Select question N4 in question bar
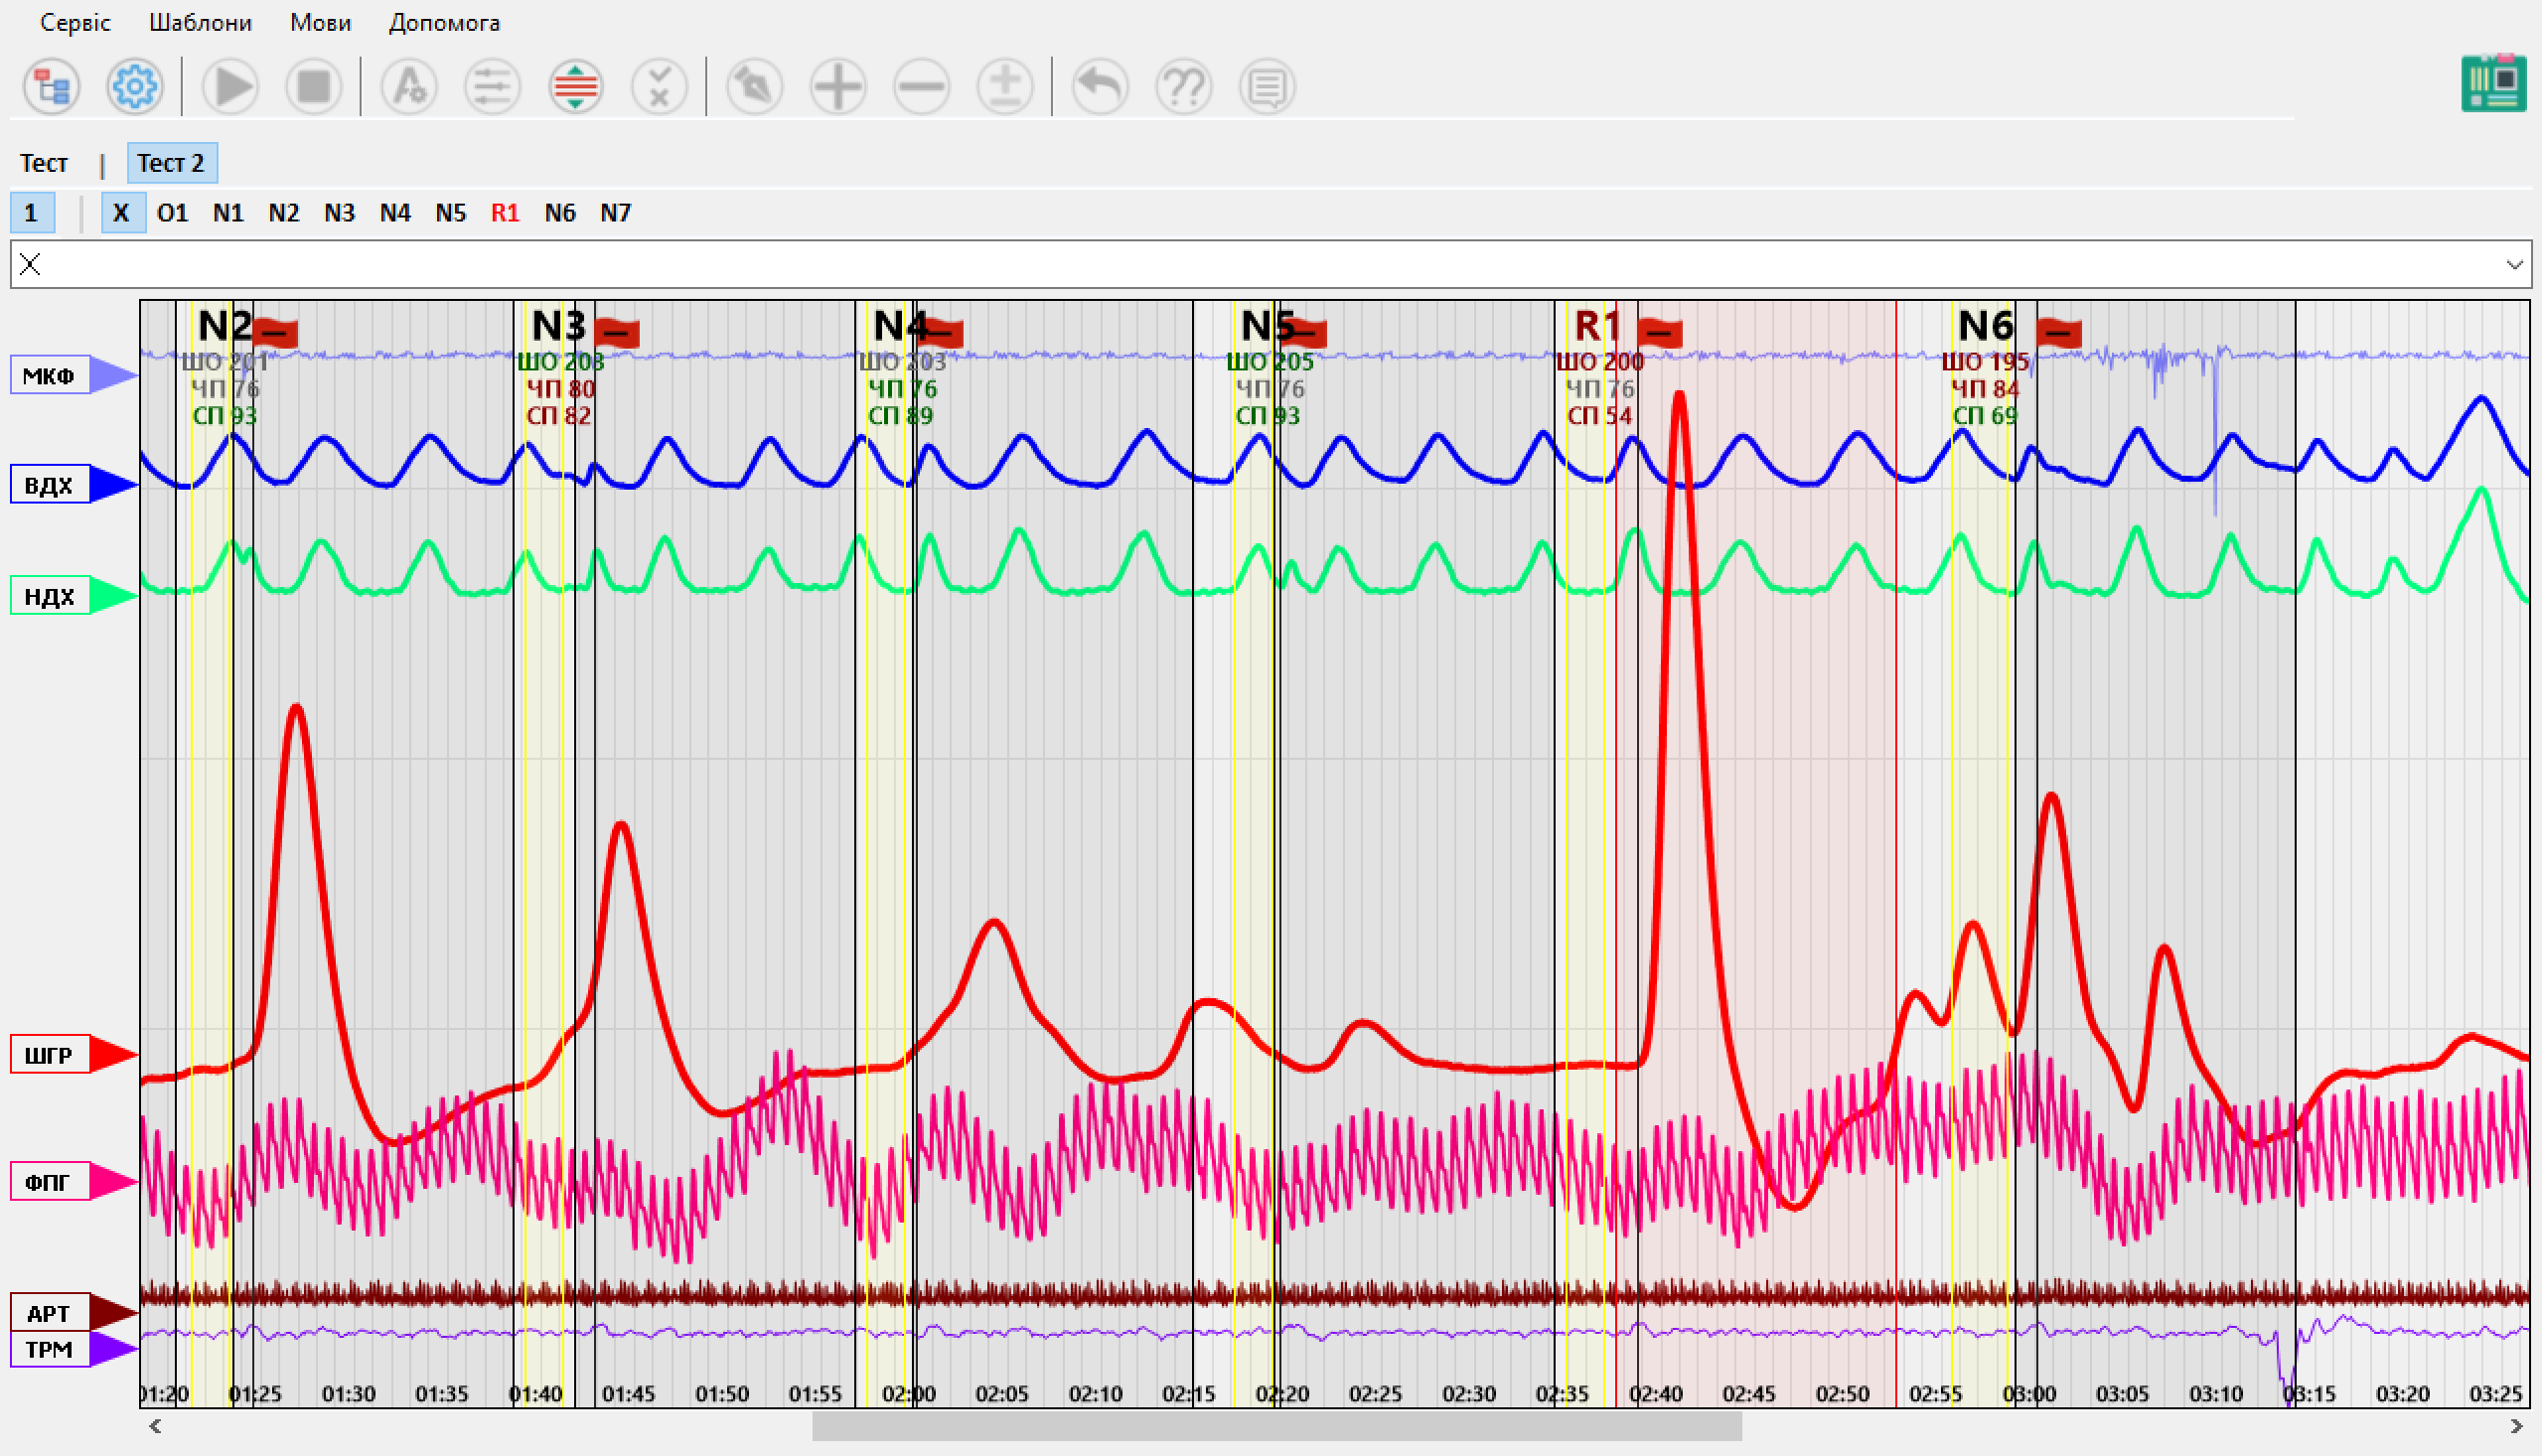The height and width of the screenshot is (1456, 2542). (x=395, y=213)
